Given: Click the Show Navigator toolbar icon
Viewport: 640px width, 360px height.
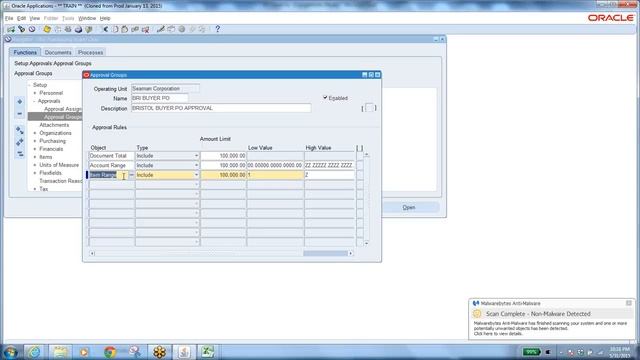Looking at the screenshot, I should (32, 29).
